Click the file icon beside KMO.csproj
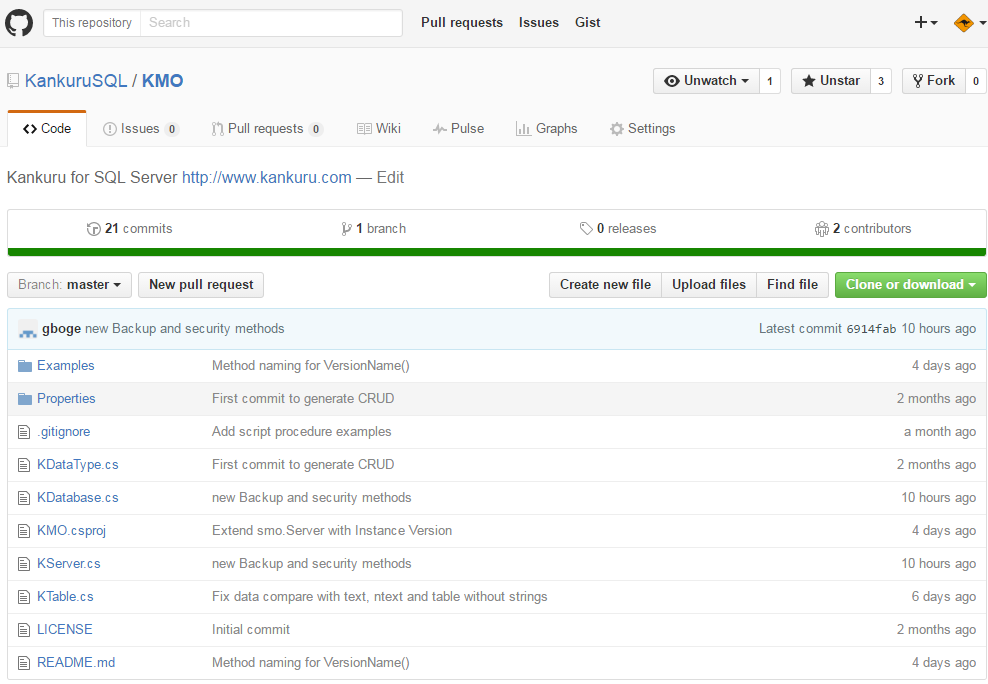 coord(24,531)
